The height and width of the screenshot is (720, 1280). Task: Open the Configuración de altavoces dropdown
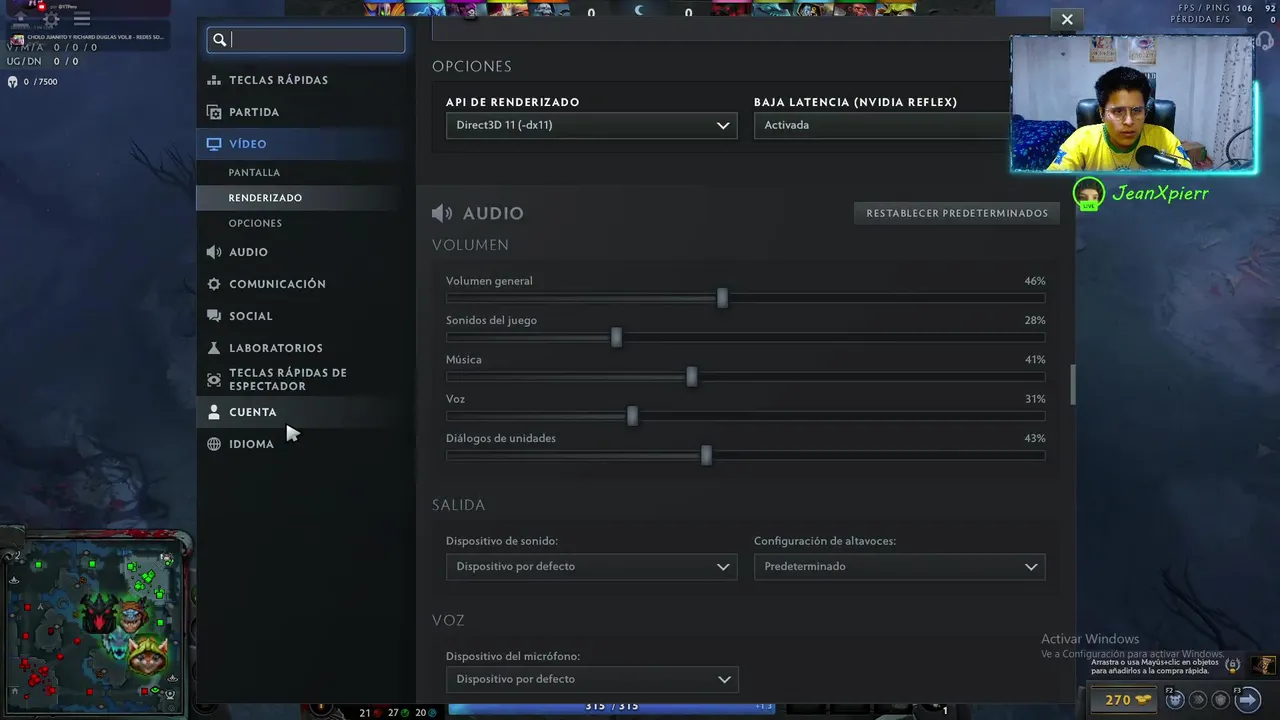pos(900,566)
